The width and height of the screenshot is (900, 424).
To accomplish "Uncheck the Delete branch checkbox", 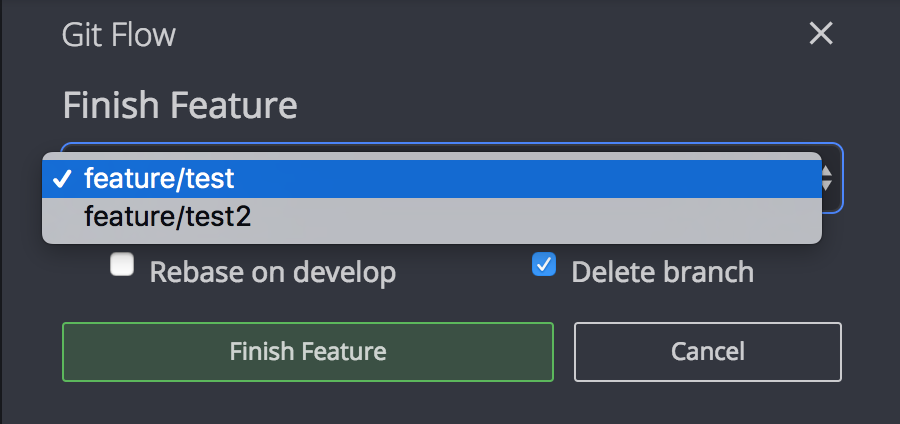I will (544, 265).
